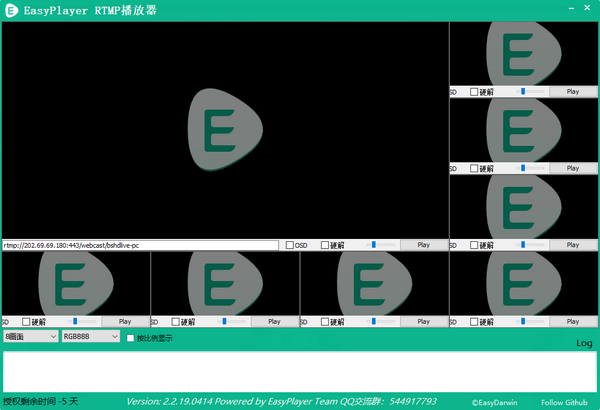Enable the OSD checkbox for main player
600x410 pixels.
290,245
